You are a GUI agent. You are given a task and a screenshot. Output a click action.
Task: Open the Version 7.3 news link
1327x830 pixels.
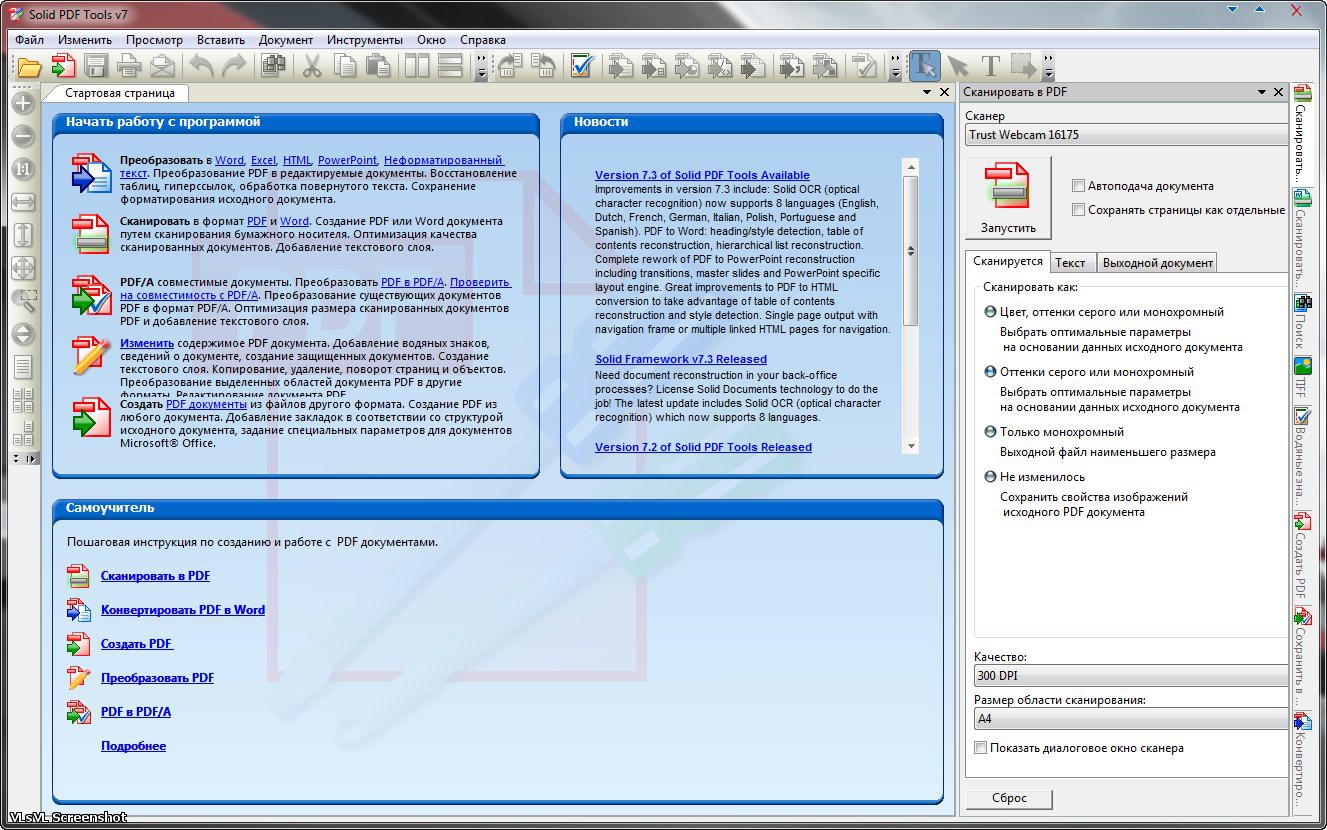[702, 175]
